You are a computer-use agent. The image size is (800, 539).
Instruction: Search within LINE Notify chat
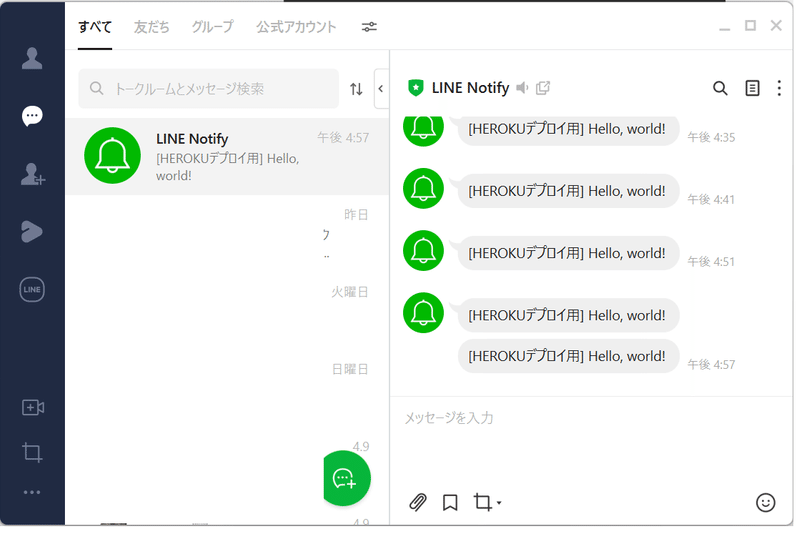tap(720, 88)
